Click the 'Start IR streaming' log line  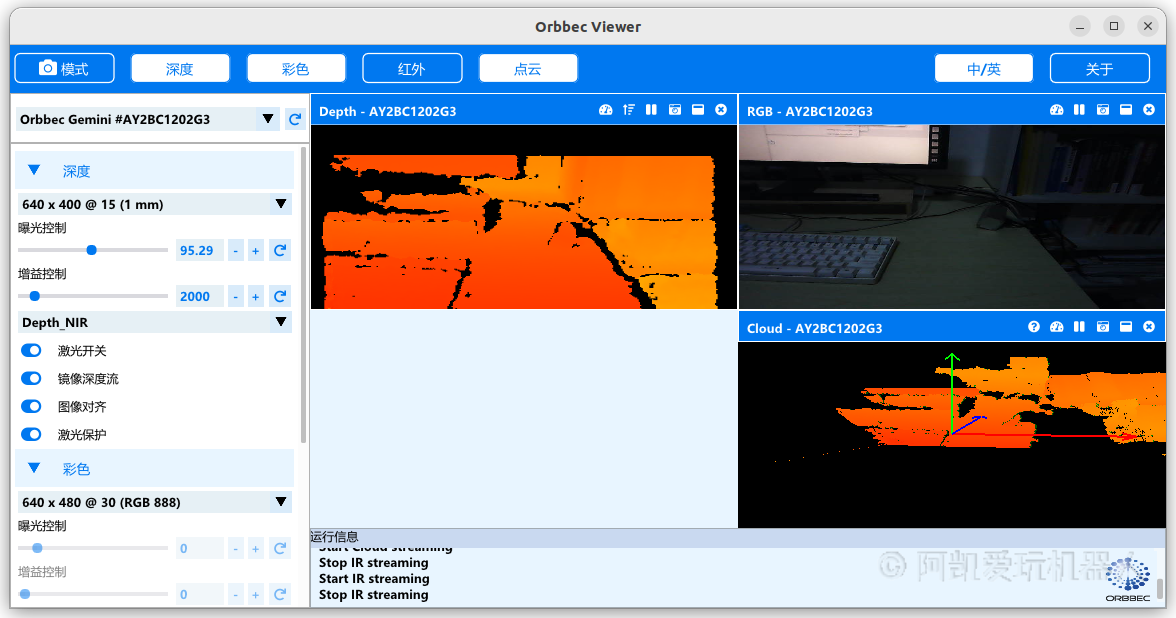374,578
